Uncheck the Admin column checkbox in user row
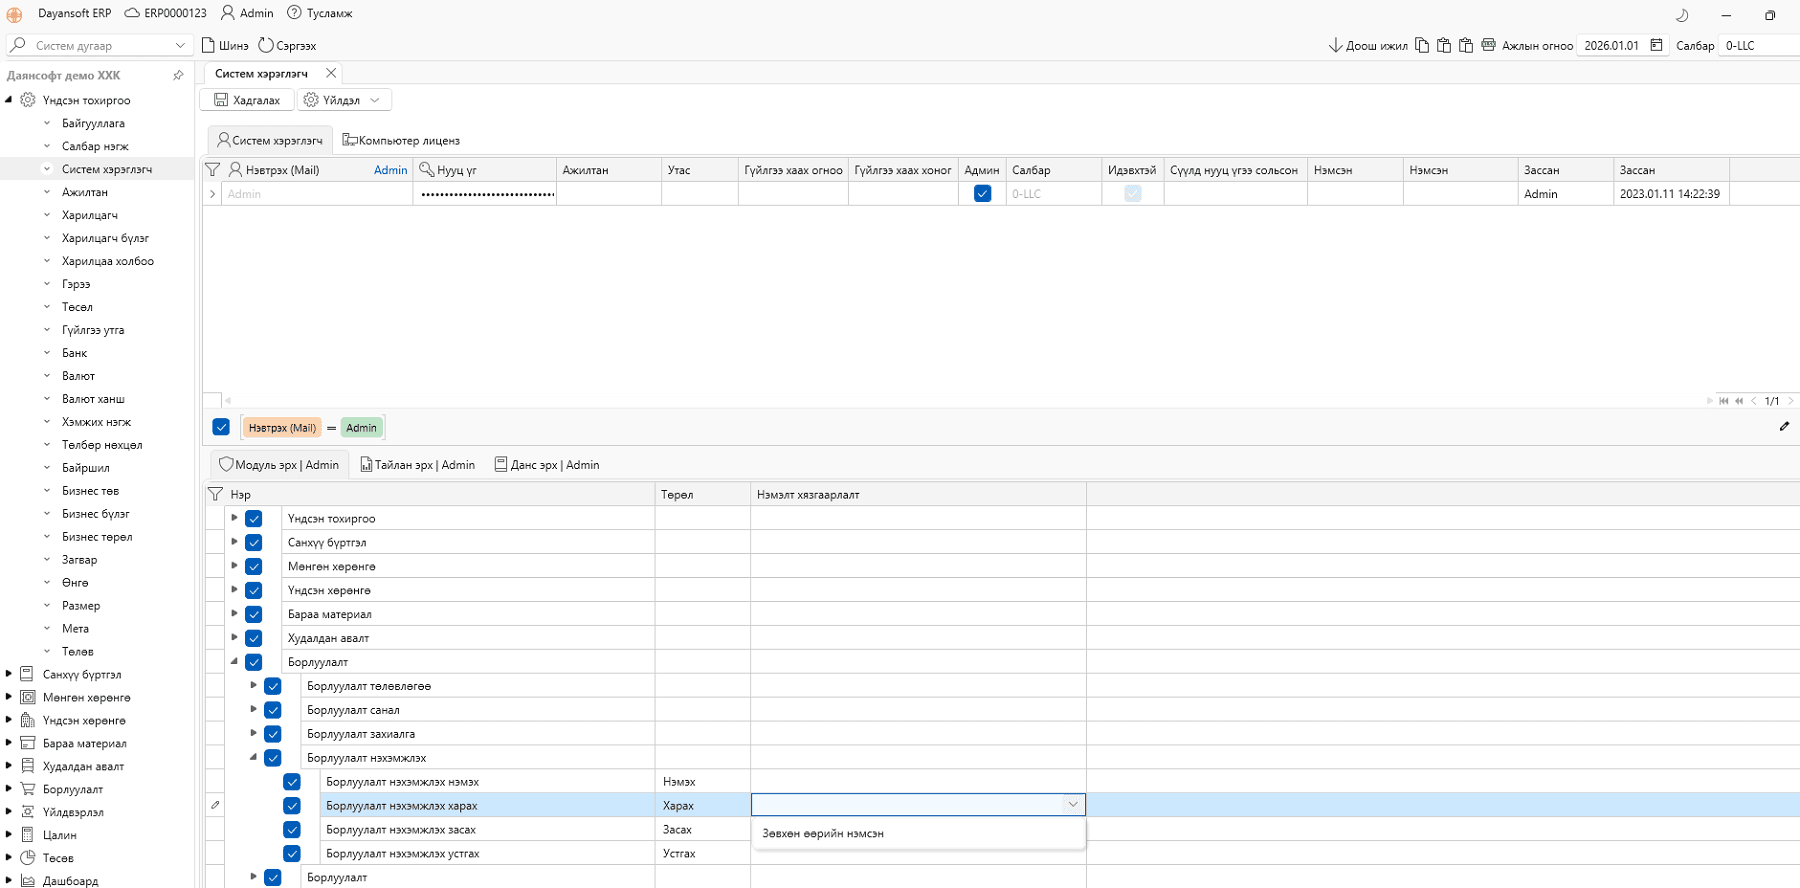This screenshot has width=1800, height=888. pos(982,194)
